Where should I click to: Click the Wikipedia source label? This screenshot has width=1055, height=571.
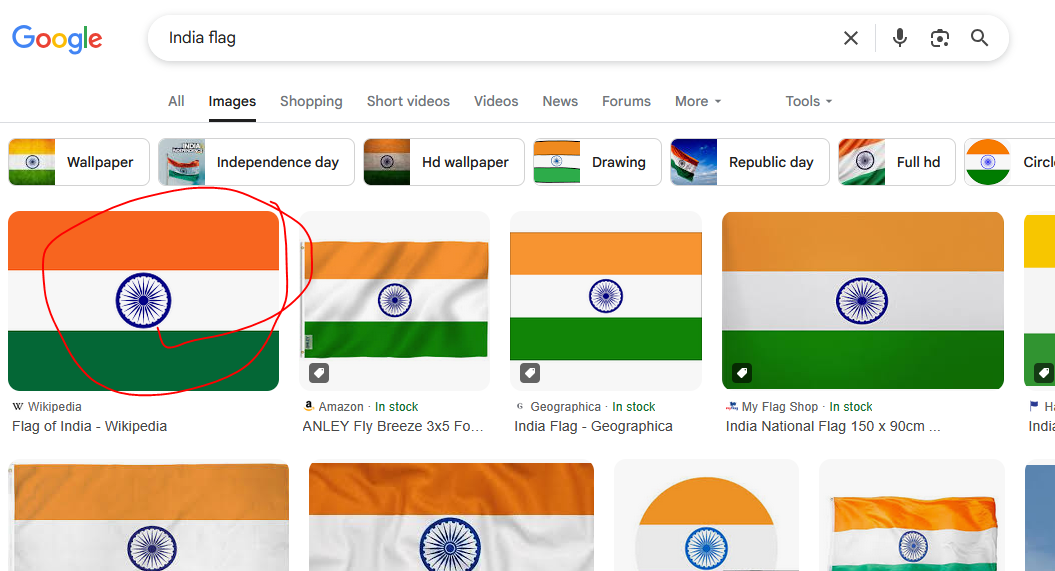[54, 406]
